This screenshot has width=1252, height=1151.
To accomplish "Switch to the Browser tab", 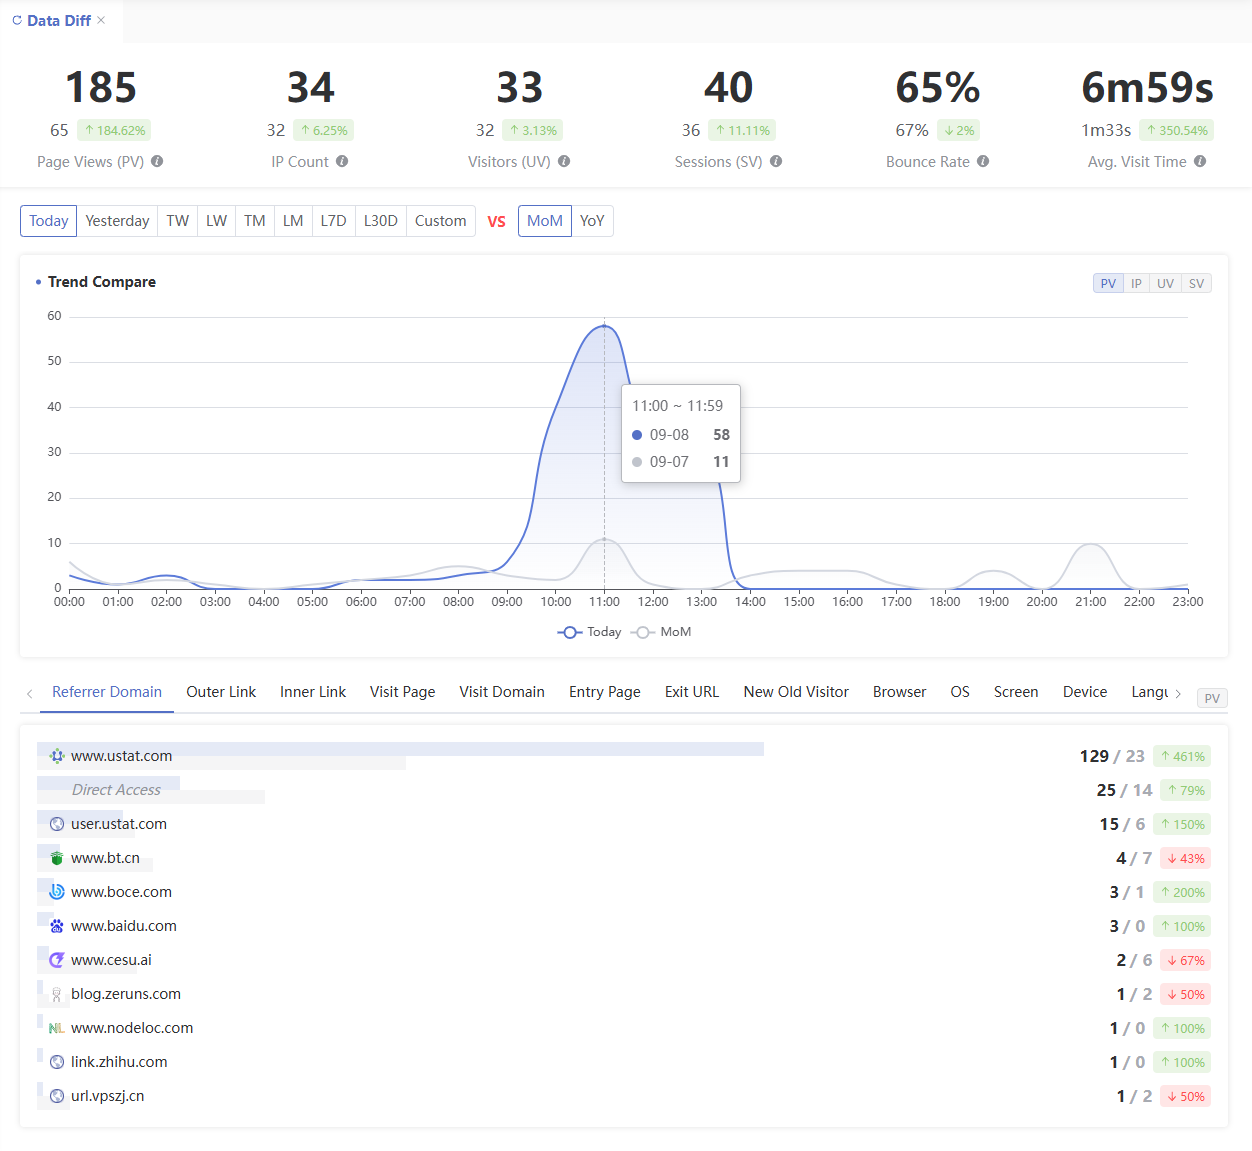I will point(899,692).
